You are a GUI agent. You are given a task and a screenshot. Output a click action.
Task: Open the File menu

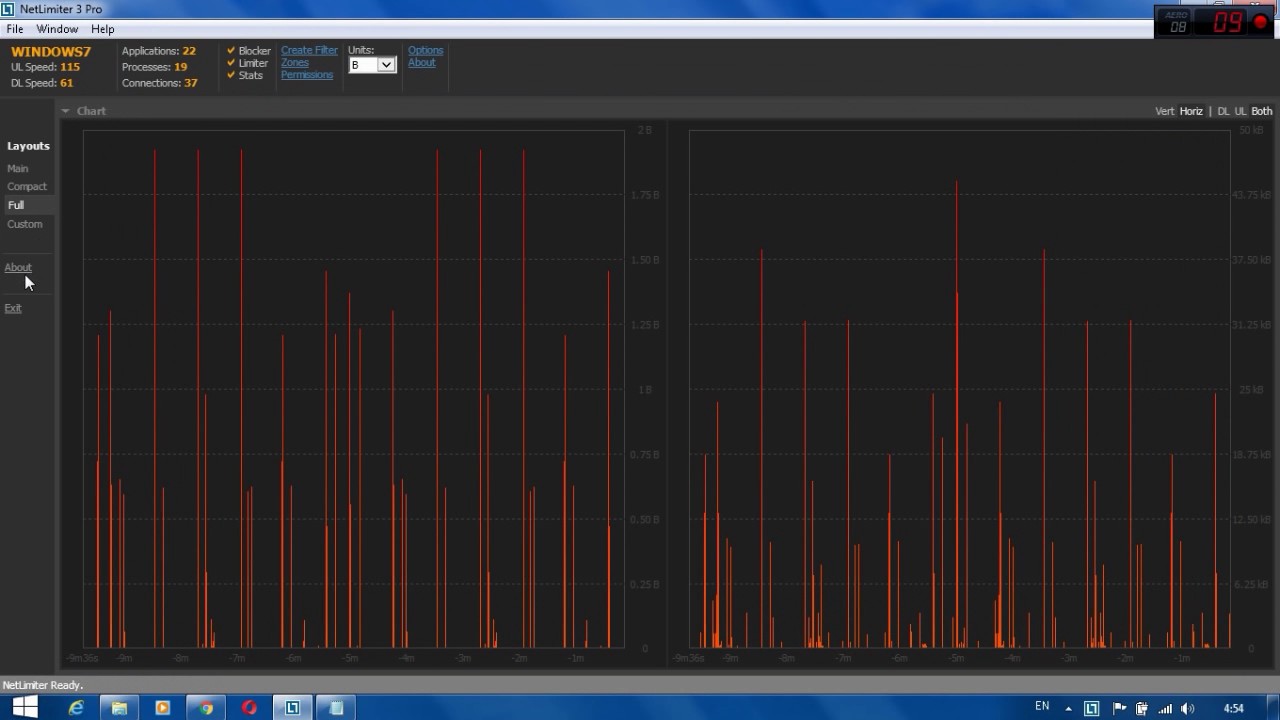point(15,29)
